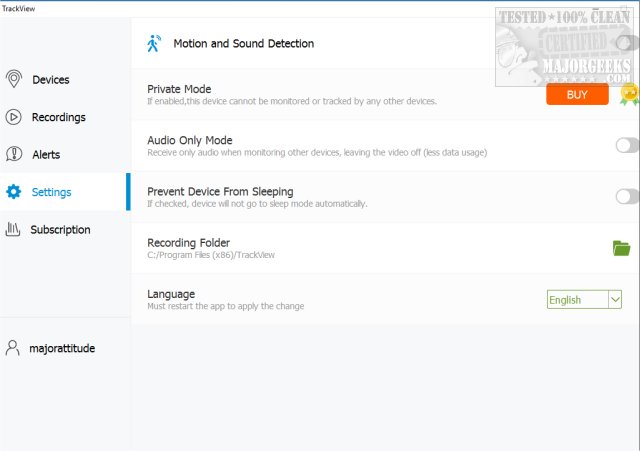Viewport: 640px width, 451px height.
Task: Switch to the Subscription sidebar tab
Action: (x=60, y=229)
